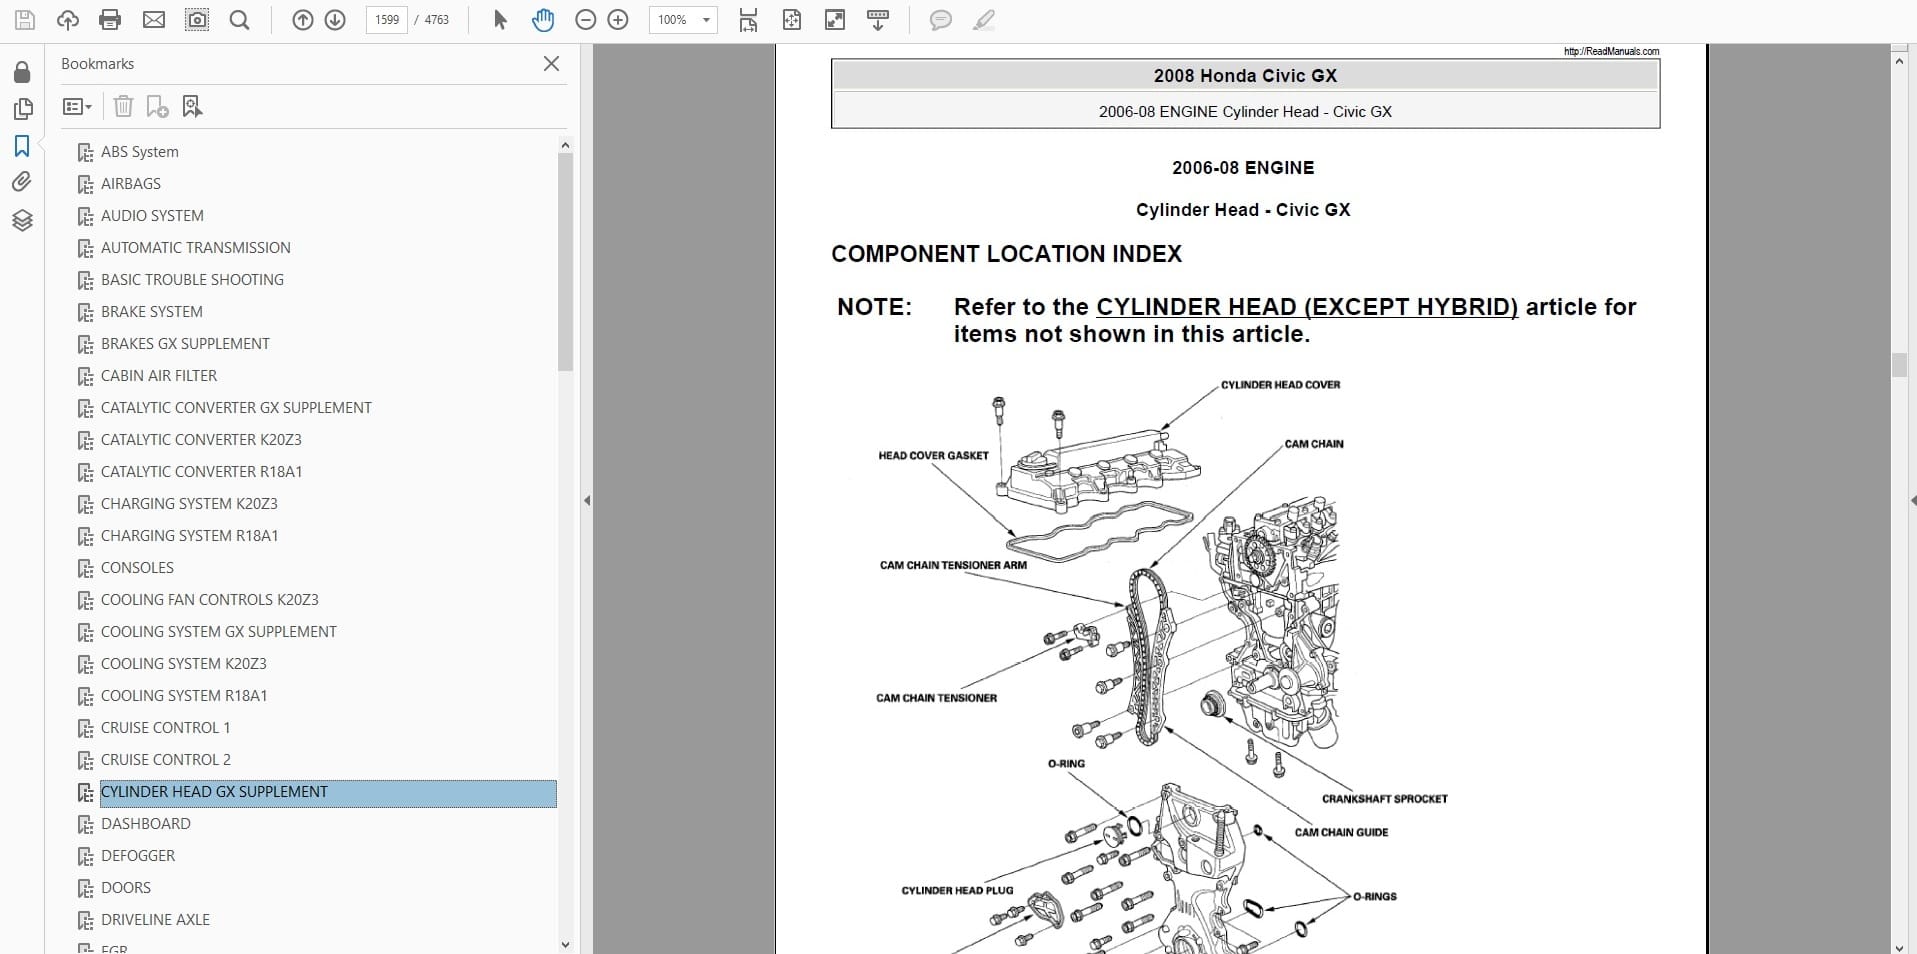The width and height of the screenshot is (1917, 954).
Task: Click the snapshot camera icon
Action: [197, 20]
